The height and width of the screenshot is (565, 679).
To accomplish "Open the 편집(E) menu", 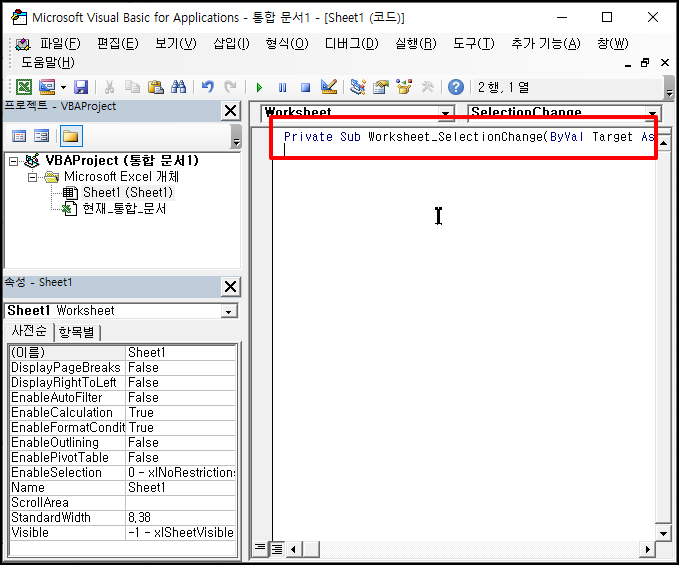I will [117, 43].
